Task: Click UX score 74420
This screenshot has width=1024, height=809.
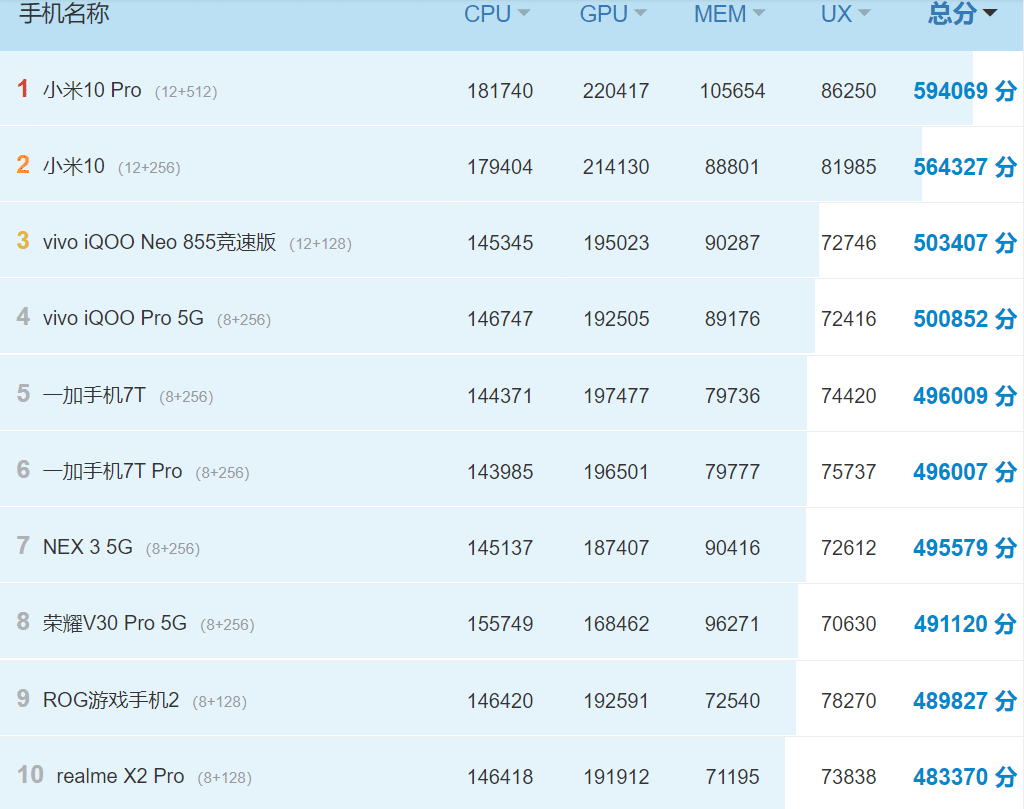Action: click(x=848, y=396)
